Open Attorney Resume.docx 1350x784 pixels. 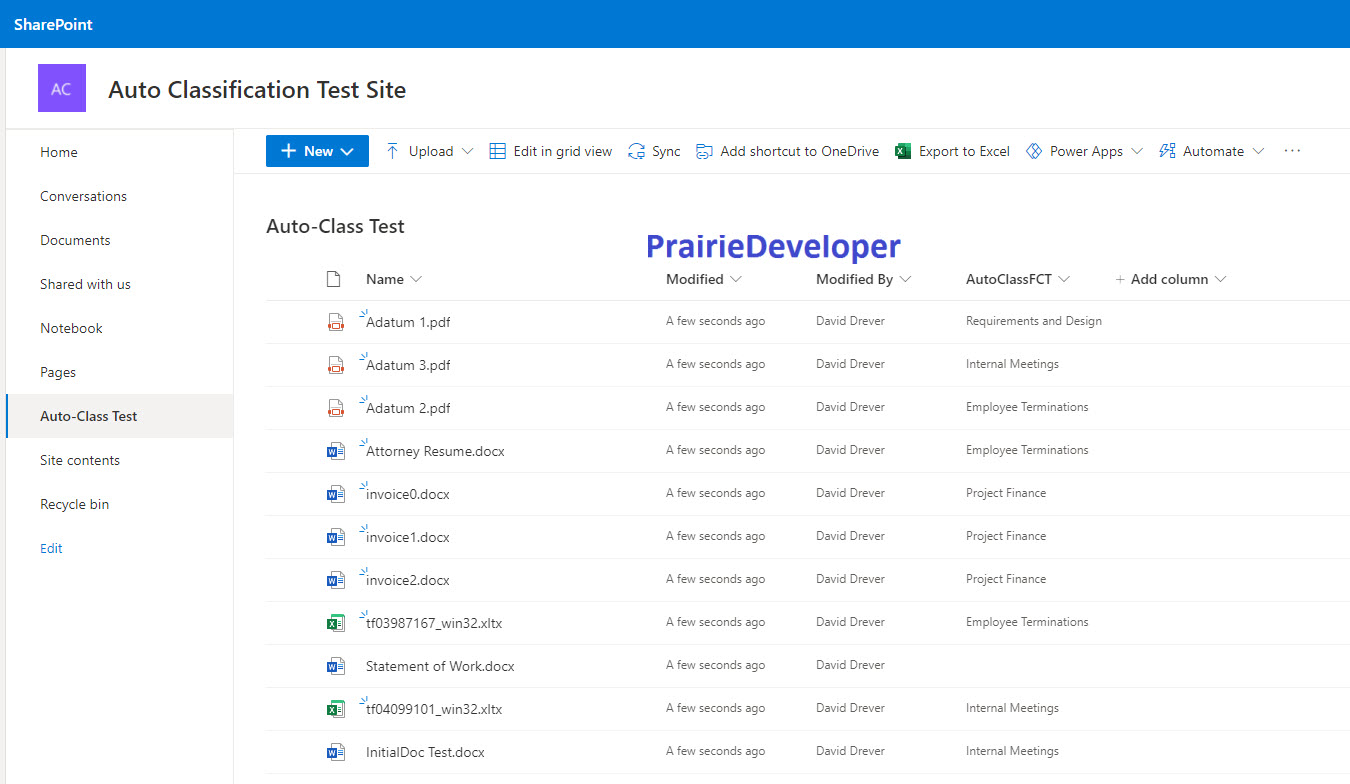435,451
